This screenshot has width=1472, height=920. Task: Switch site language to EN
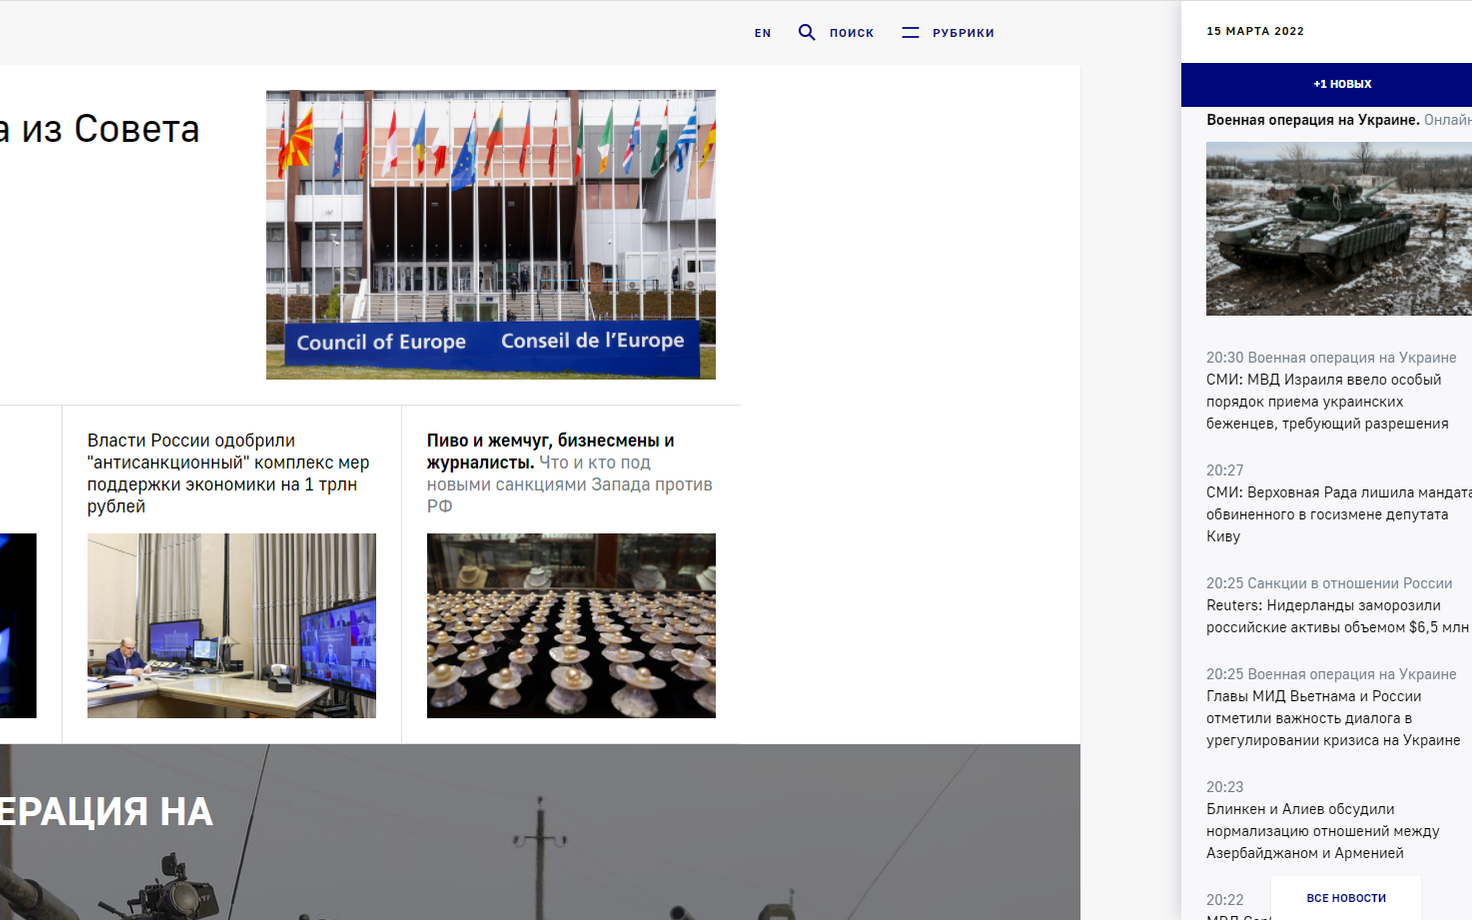pos(763,33)
